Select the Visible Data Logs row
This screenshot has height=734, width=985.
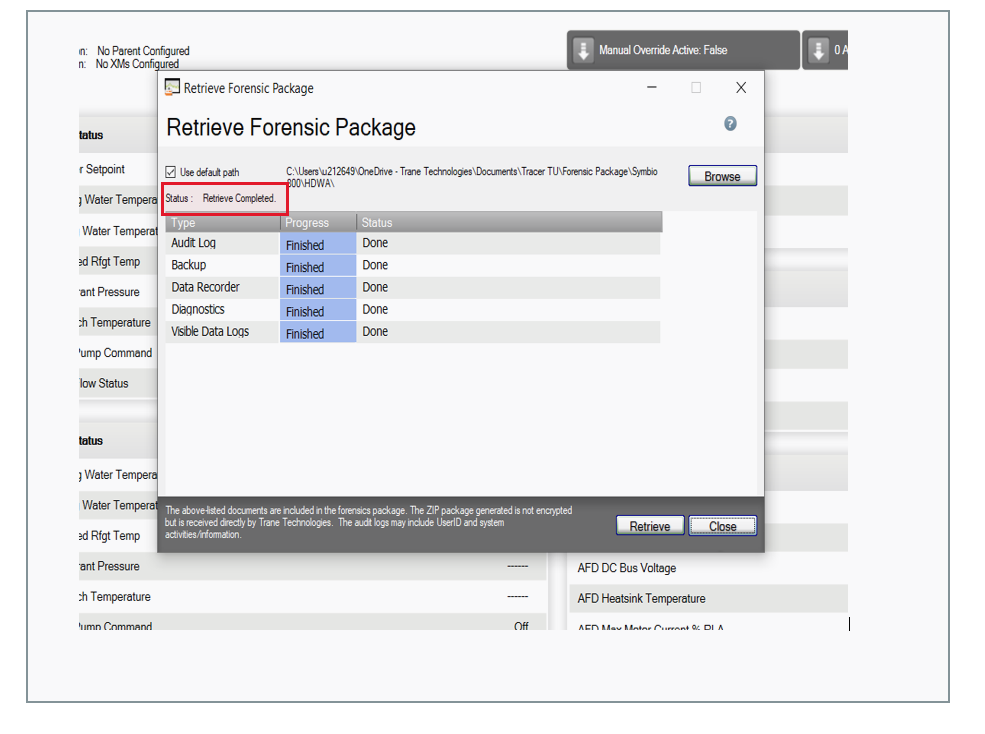[x=413, y=332]
